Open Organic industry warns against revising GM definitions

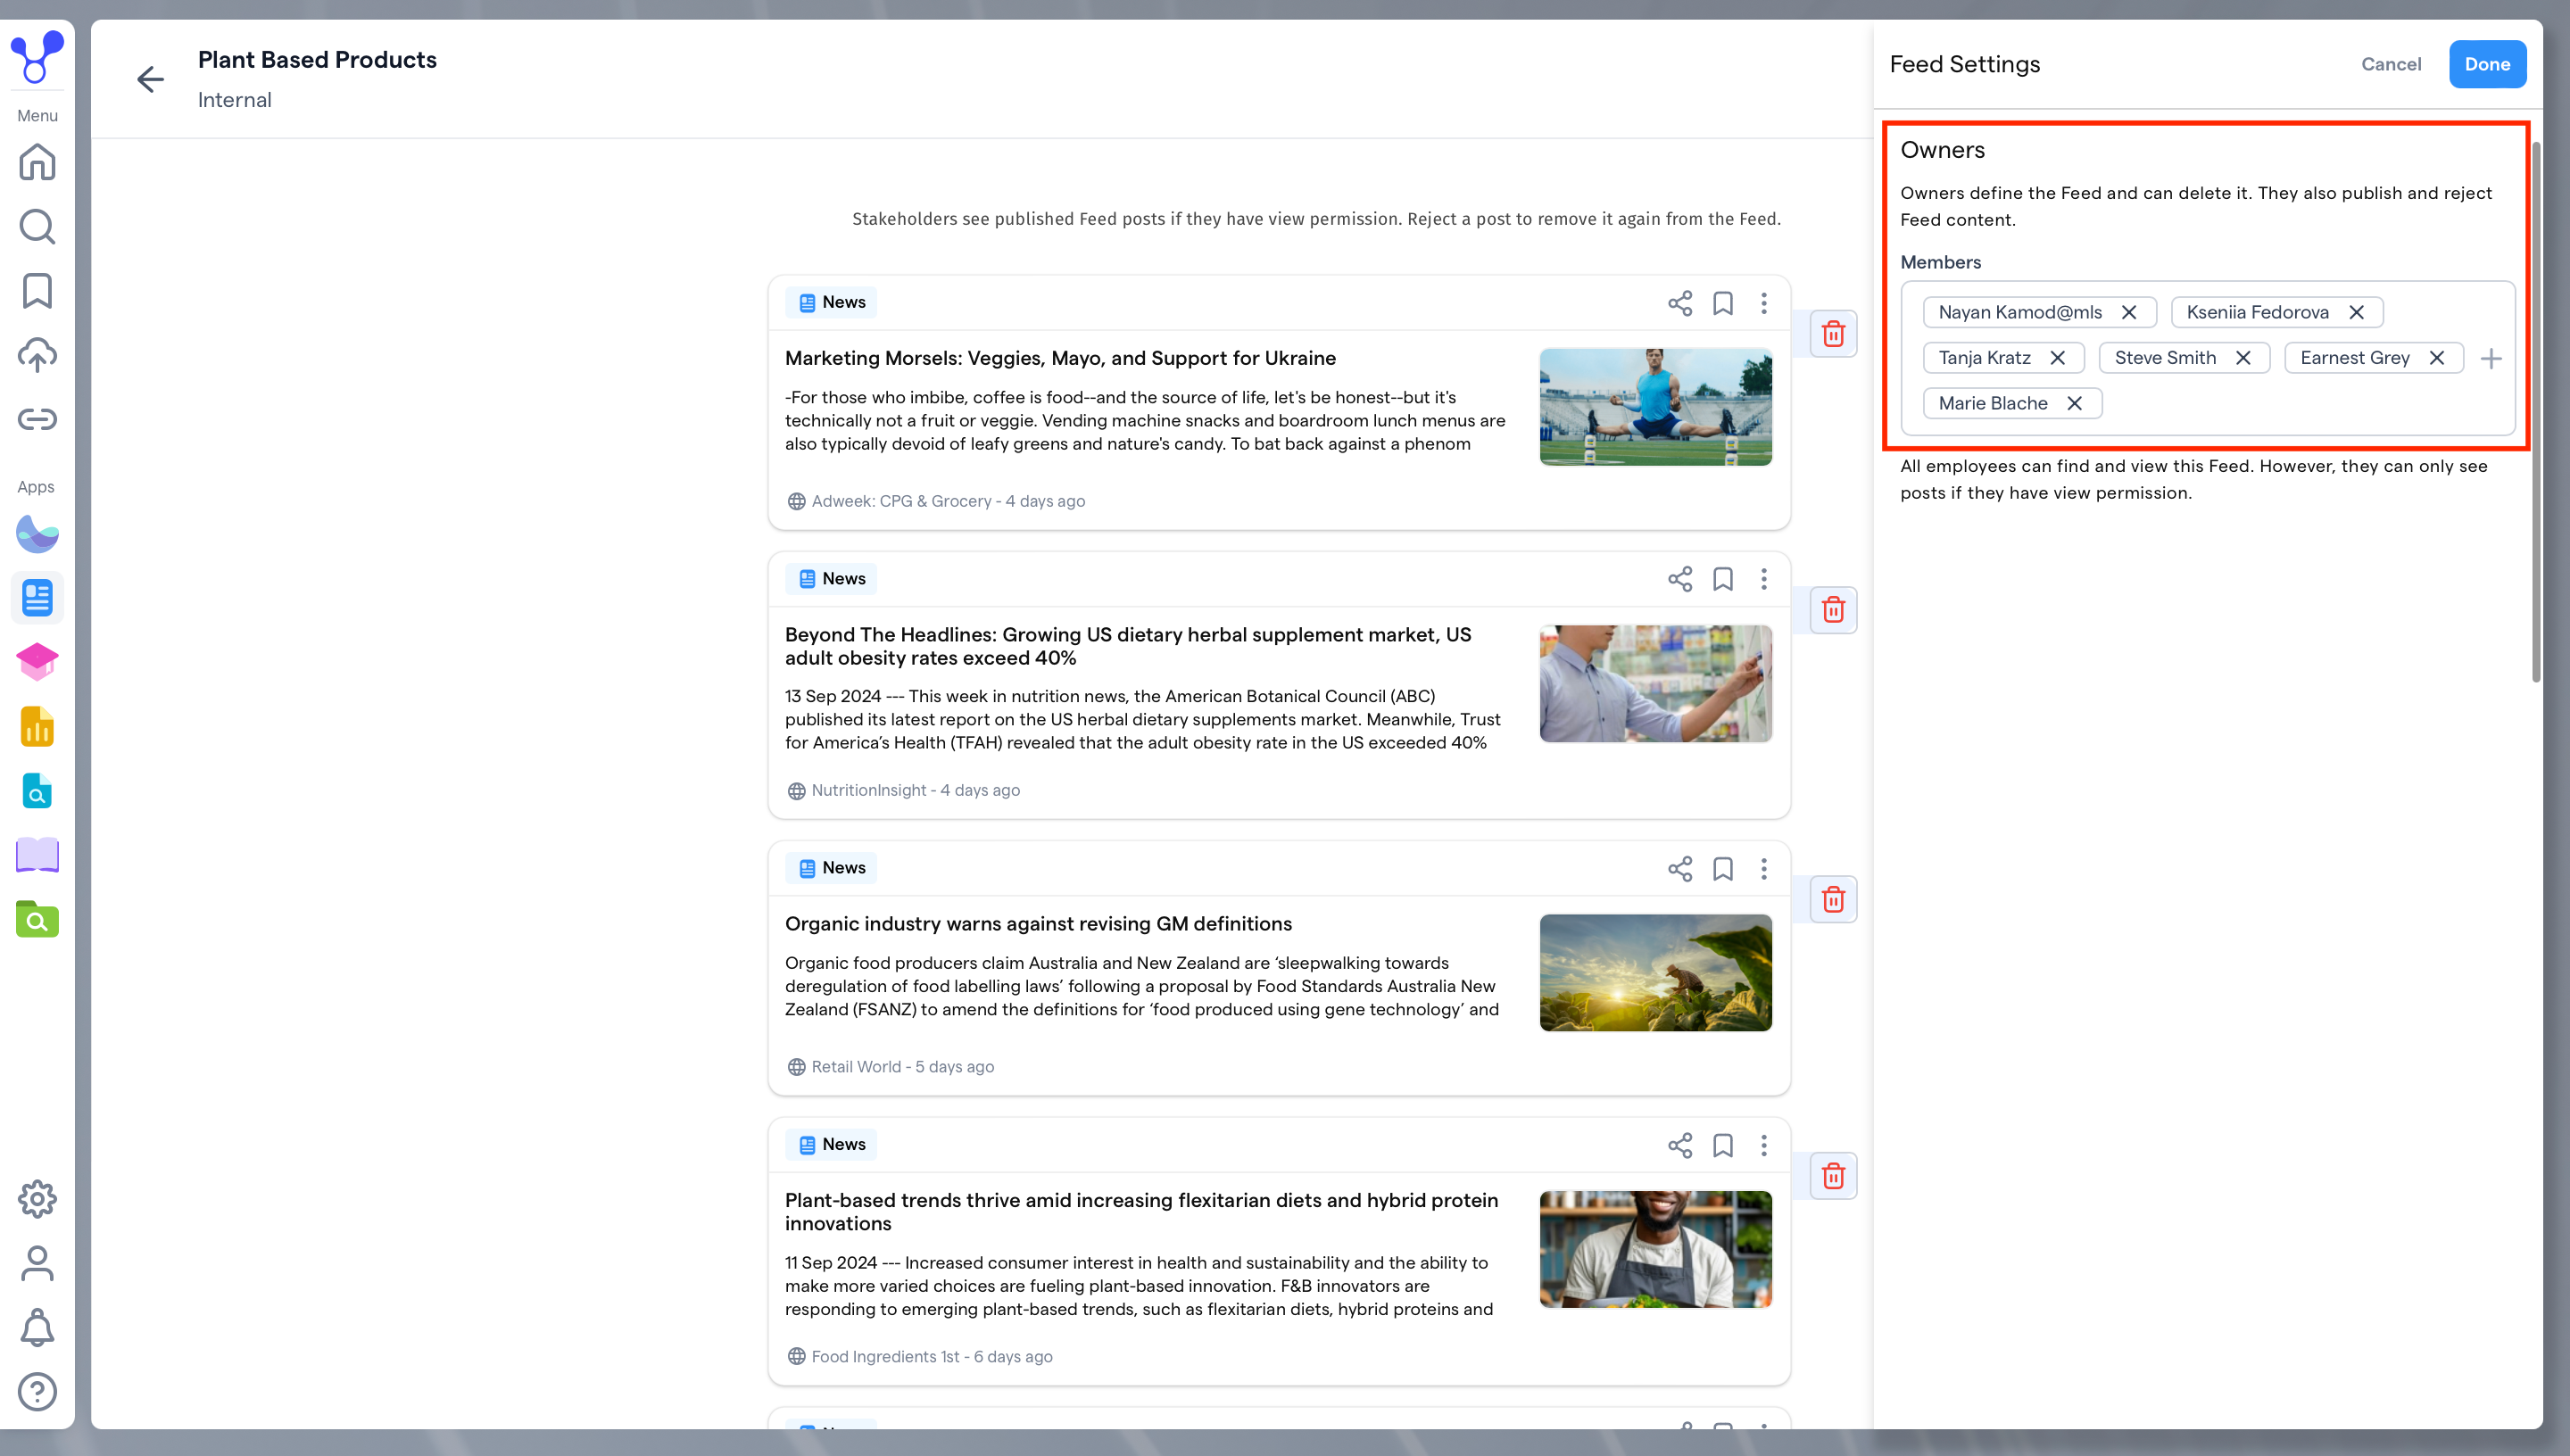(1038, 924)
